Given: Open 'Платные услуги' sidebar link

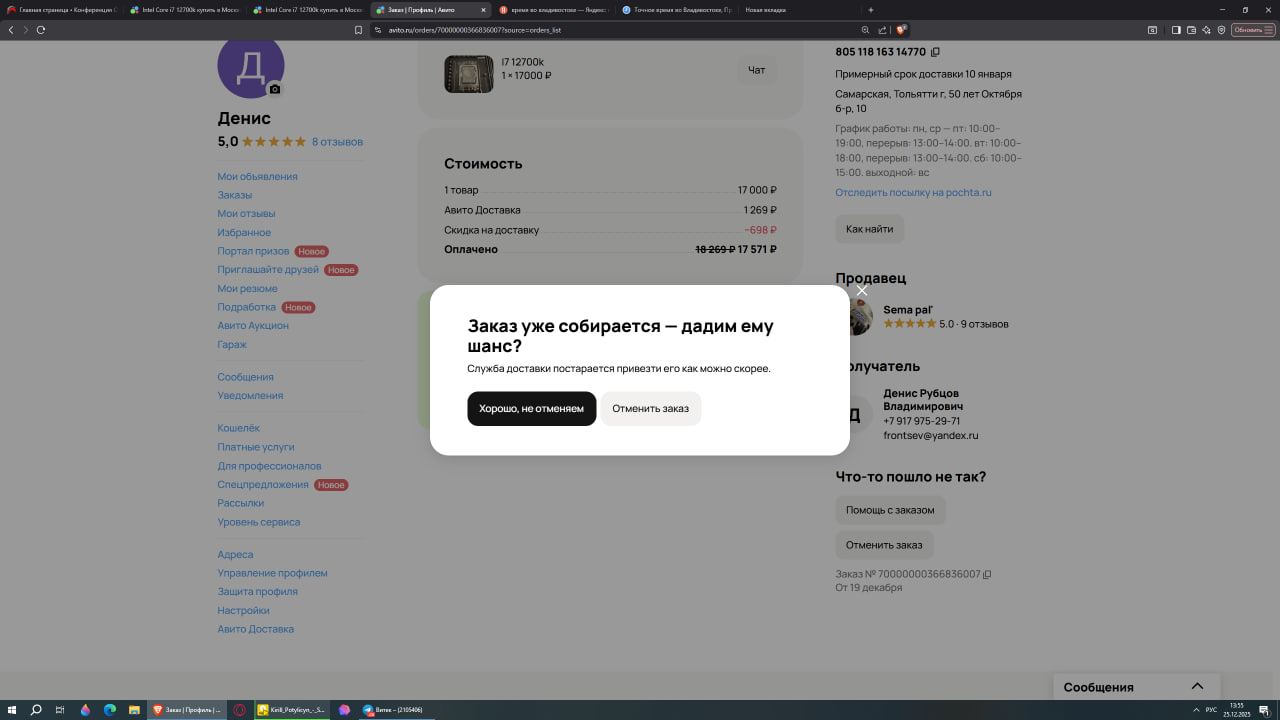Looking at the screenshot, I should coord(256,448).
